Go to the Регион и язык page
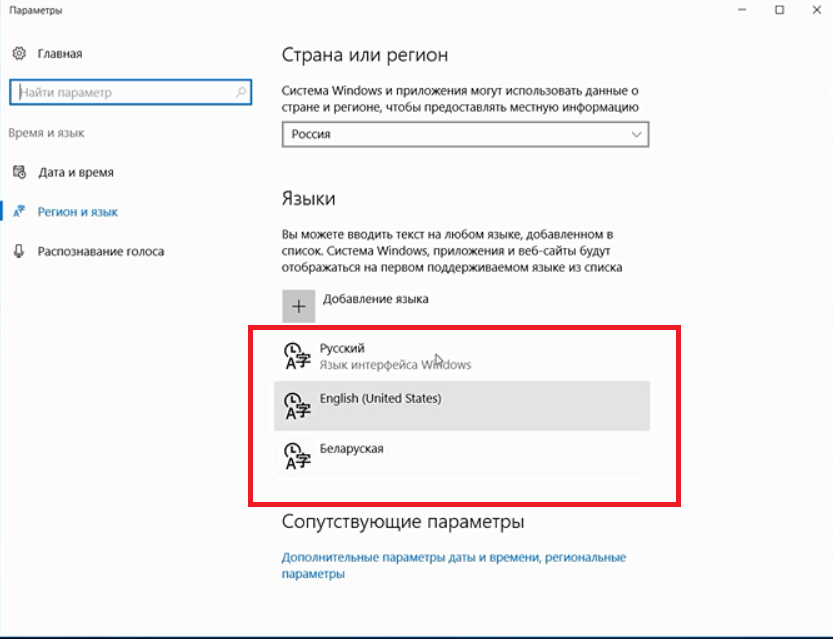The image size is (838, 643). pyautogui.click(x=78, y=212)
